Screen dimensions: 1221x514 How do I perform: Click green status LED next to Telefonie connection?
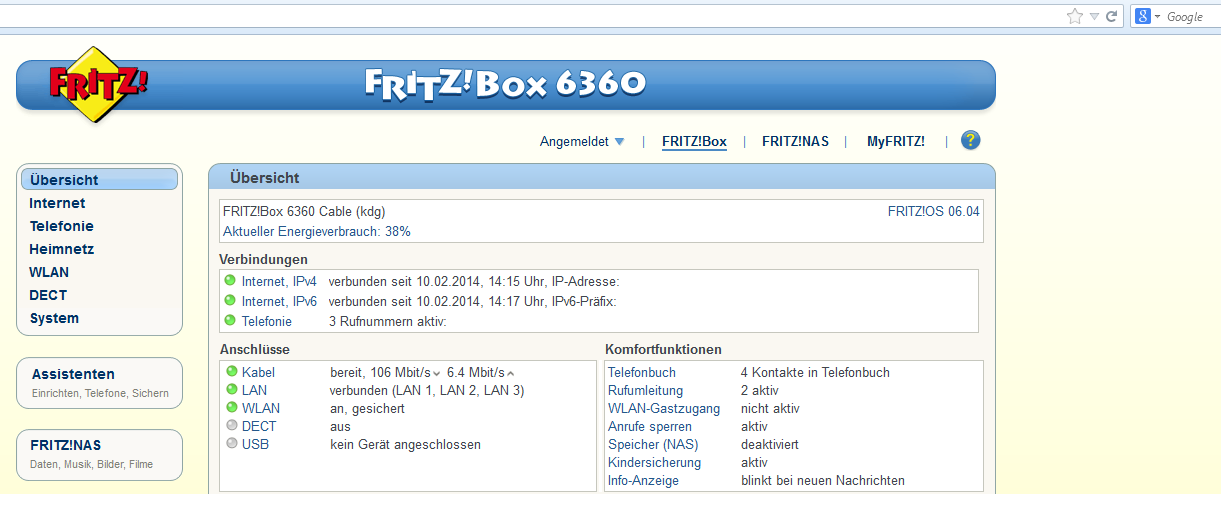[x=230, y=321]
